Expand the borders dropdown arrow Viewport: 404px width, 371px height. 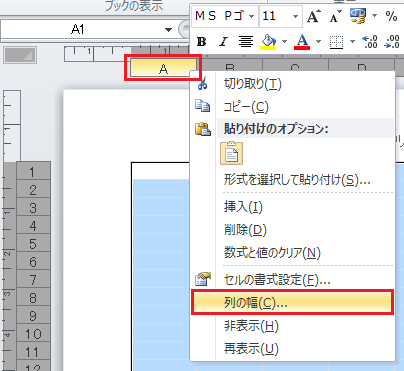click(352, 42)
